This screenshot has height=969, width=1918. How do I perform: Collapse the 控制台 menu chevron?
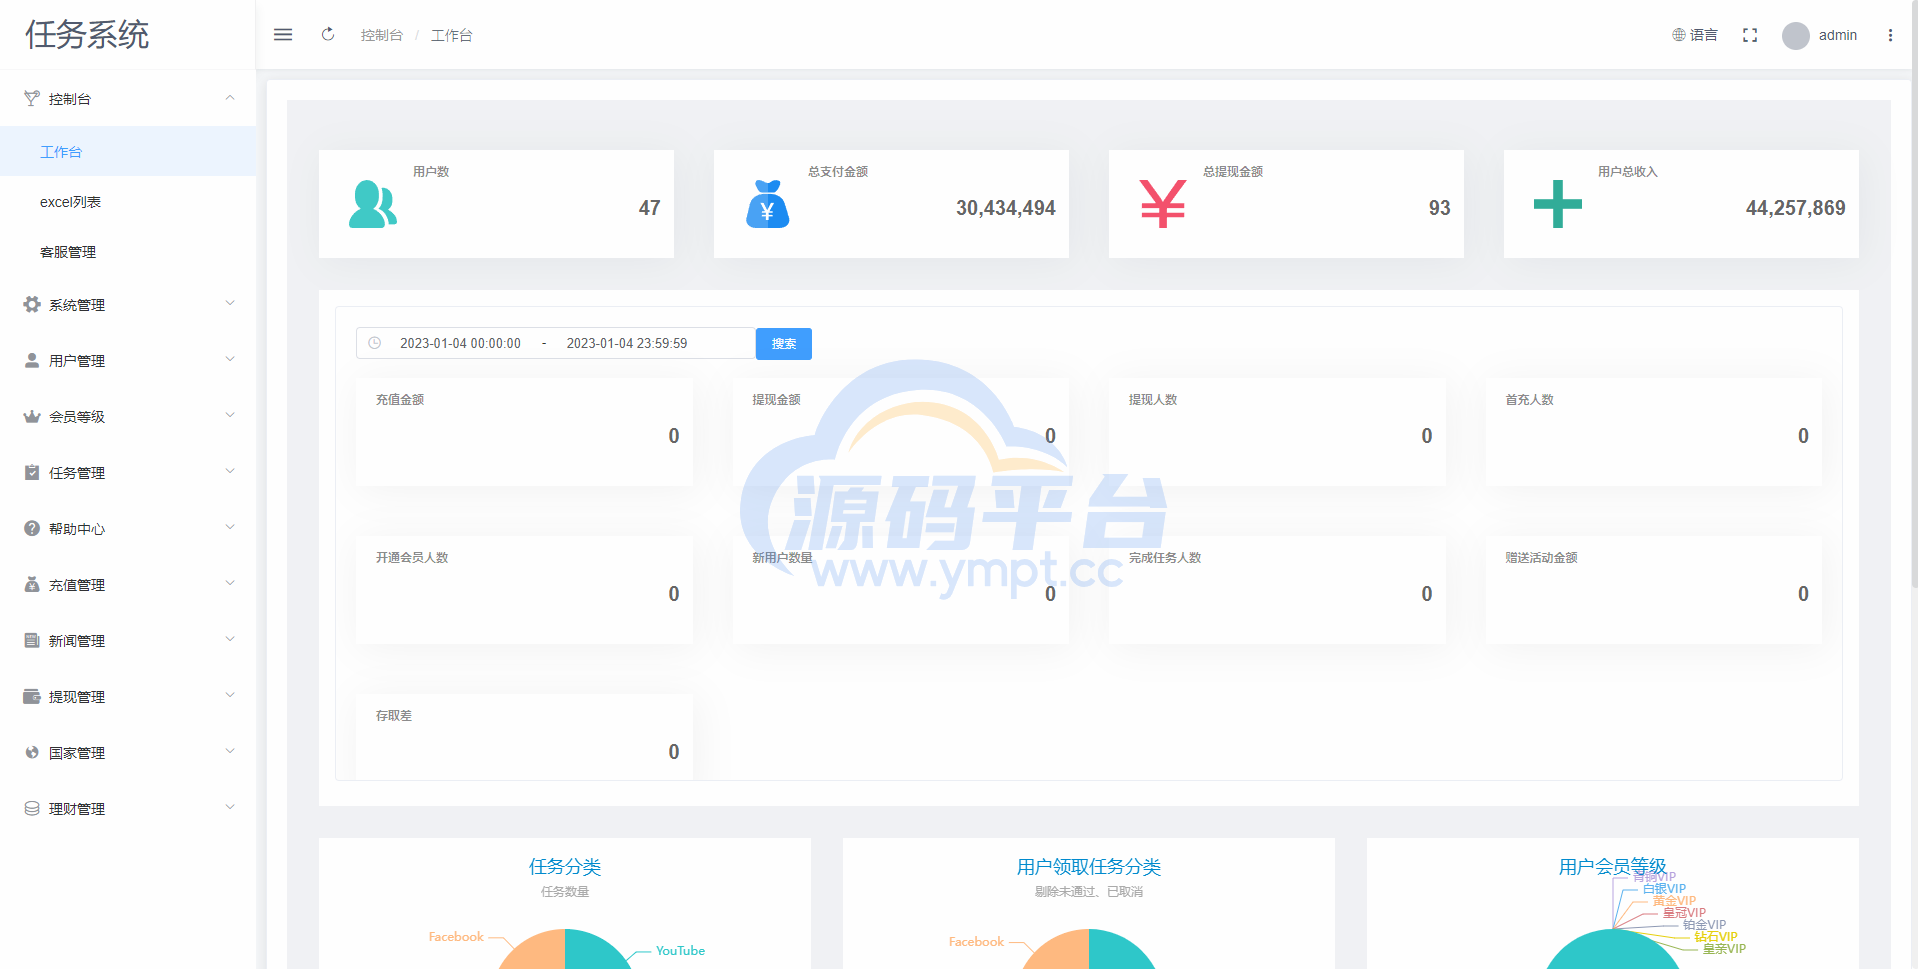pyautogui.click(x=230, y=98)
